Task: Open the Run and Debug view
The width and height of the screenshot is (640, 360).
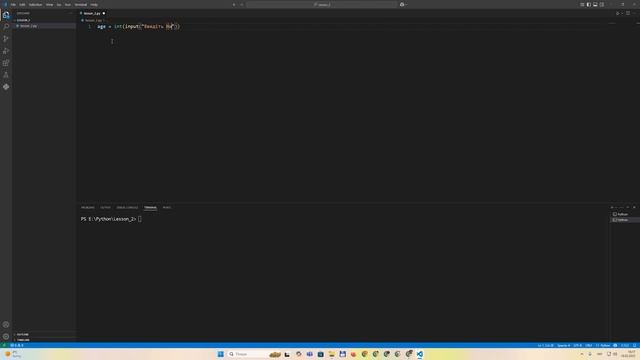Action: (6, 51)
